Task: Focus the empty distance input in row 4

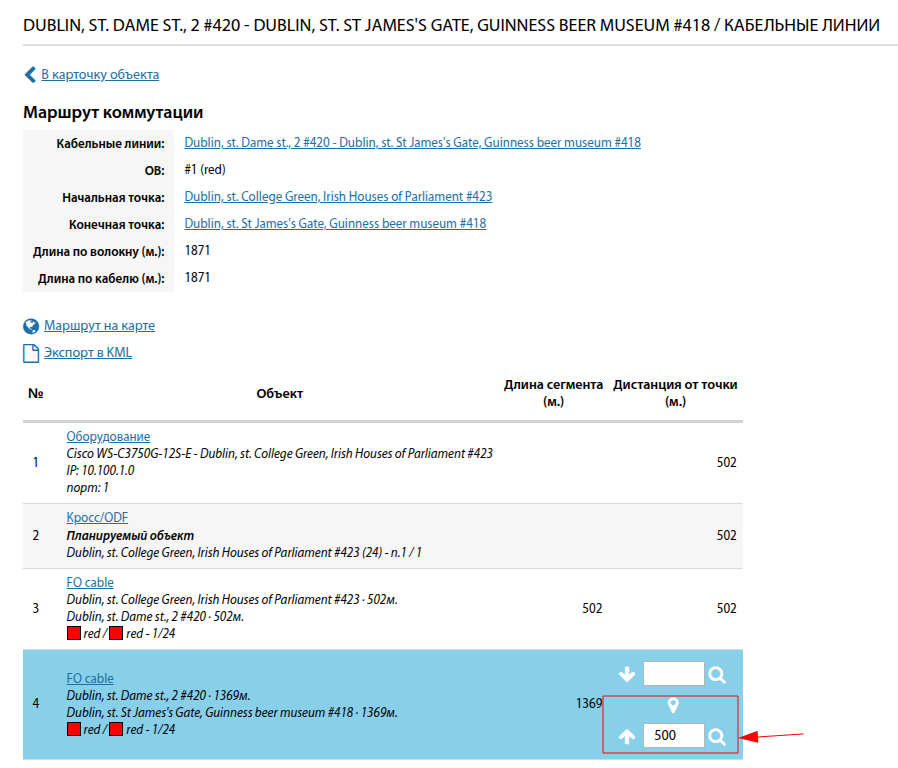Action: click(x=673, y=675)
